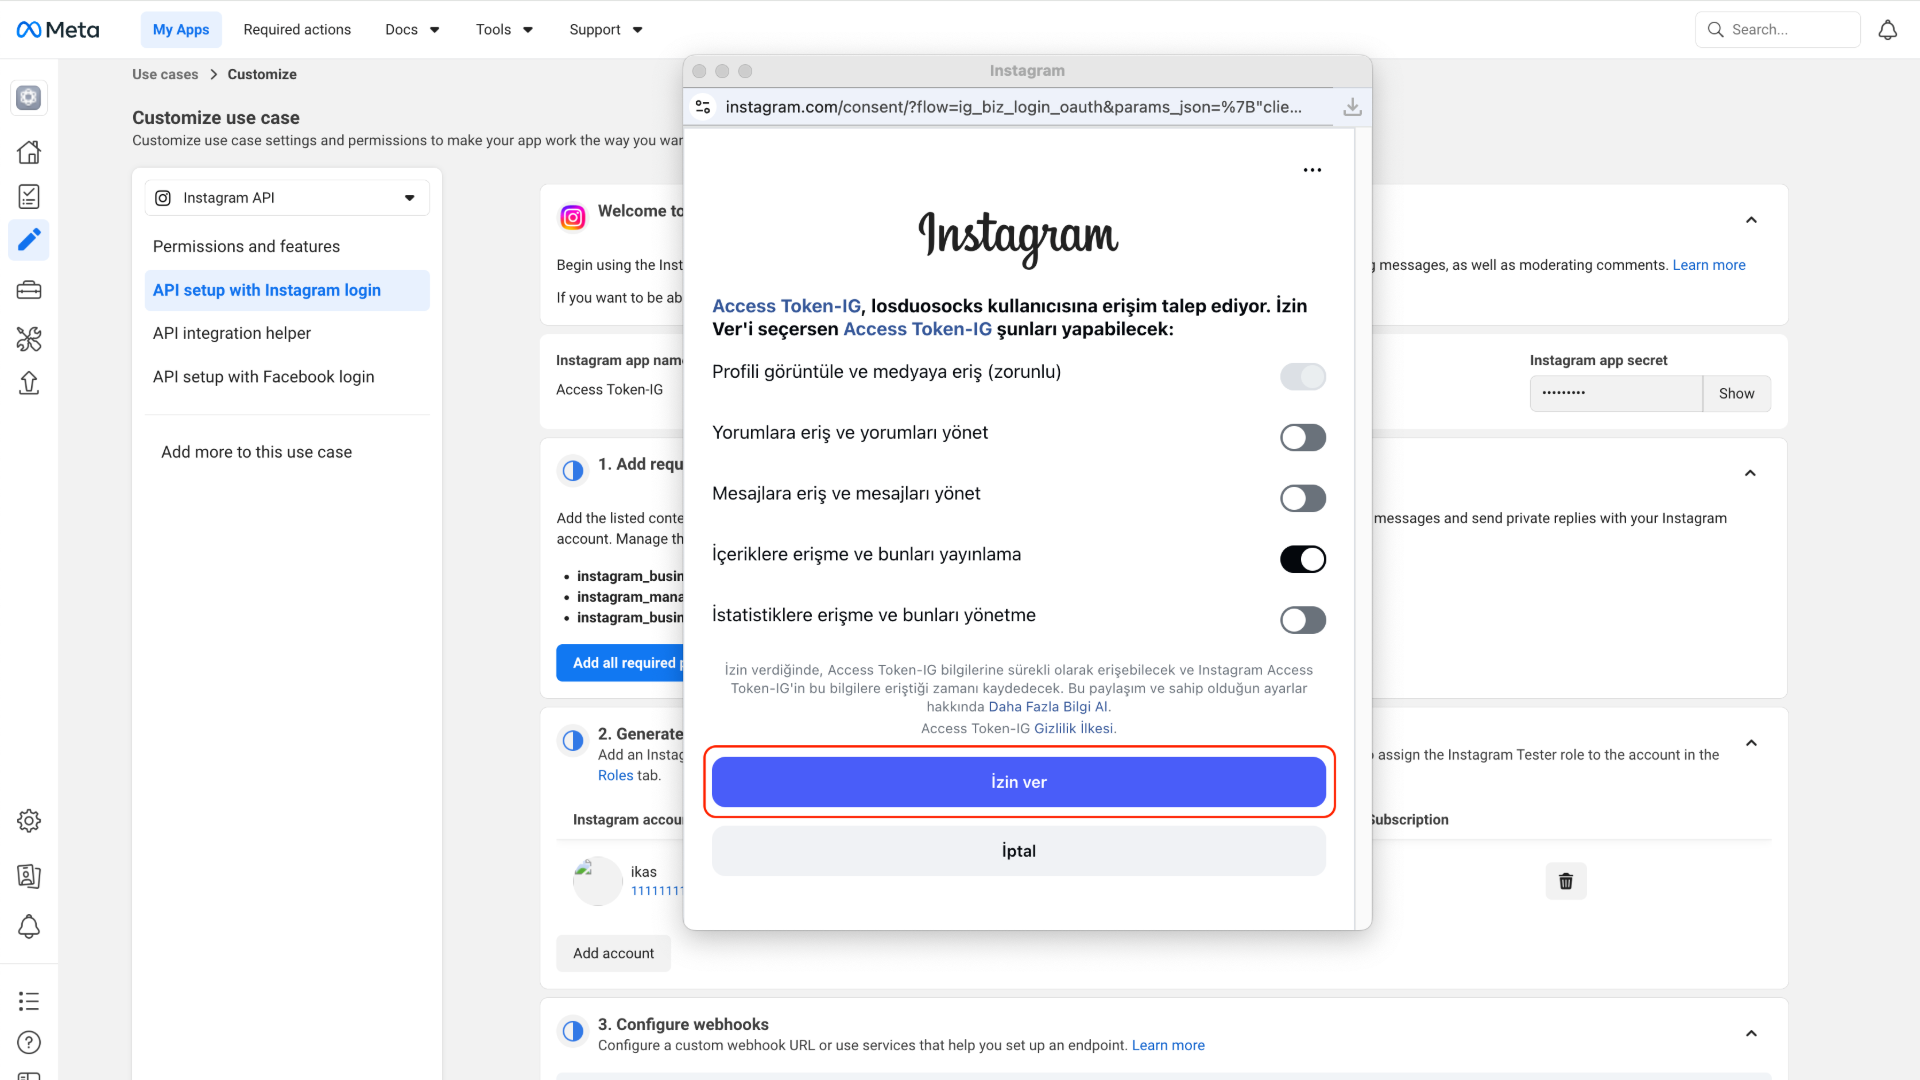This screenshot has height=1080, width=1920.
Task: Collapse the Configure webhooks section chevron
Action: pyautogui.click(x=1751, y=1034)
